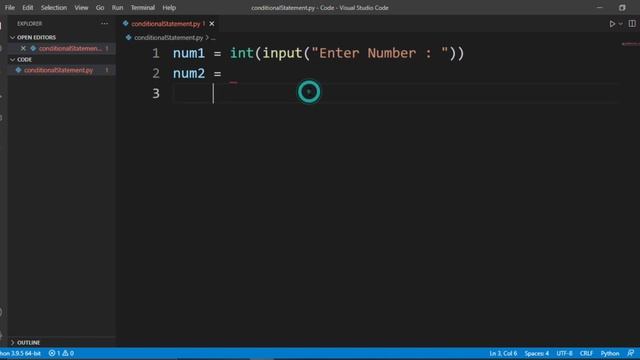Open the View menu
The image size is (640, 360).
pos(81,8)
